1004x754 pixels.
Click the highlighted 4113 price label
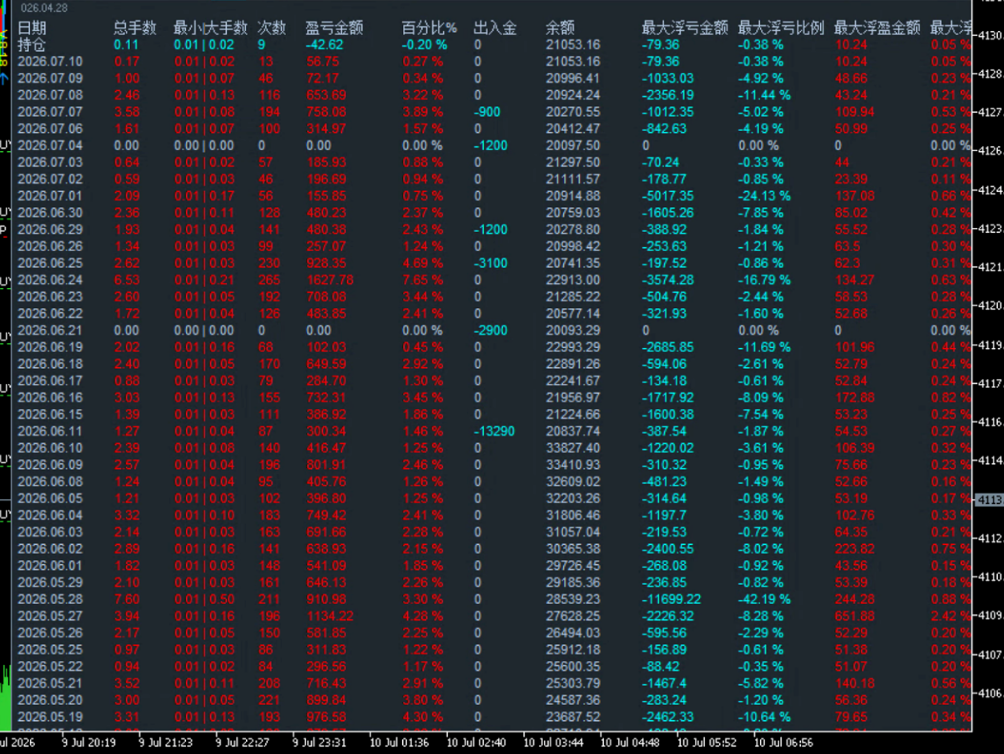tap(989, 500)
